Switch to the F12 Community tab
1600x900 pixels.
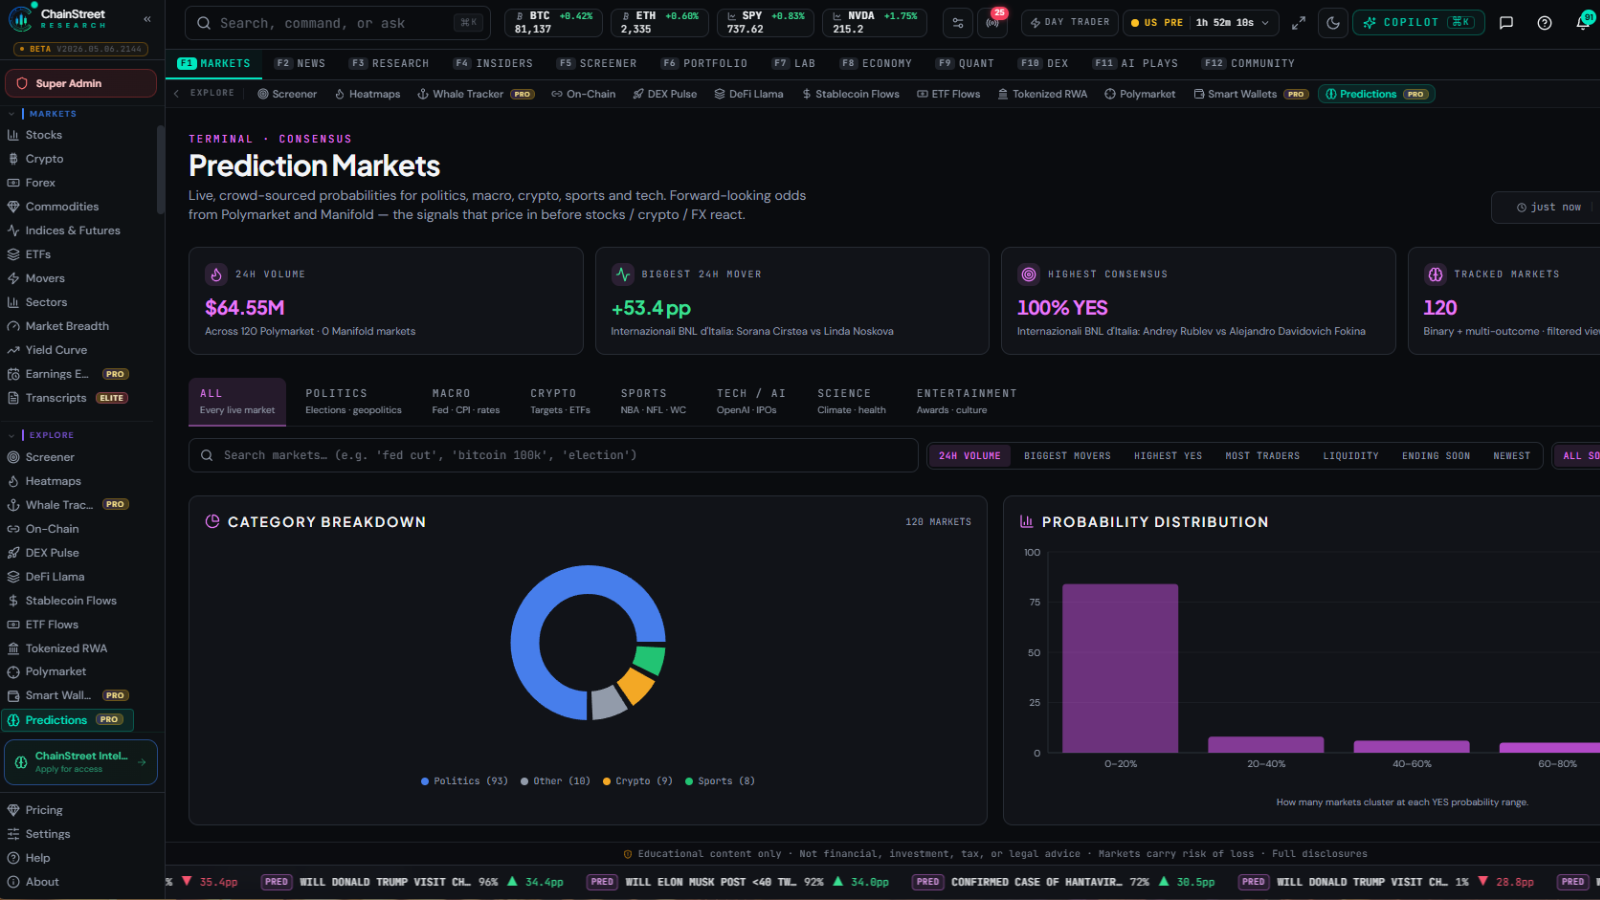(x=1249, y=63)
